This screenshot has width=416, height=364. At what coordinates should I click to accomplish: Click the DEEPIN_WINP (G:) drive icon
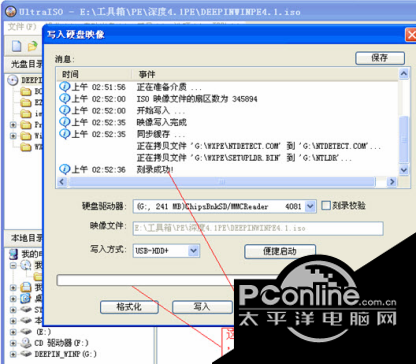tap(25, 354)
